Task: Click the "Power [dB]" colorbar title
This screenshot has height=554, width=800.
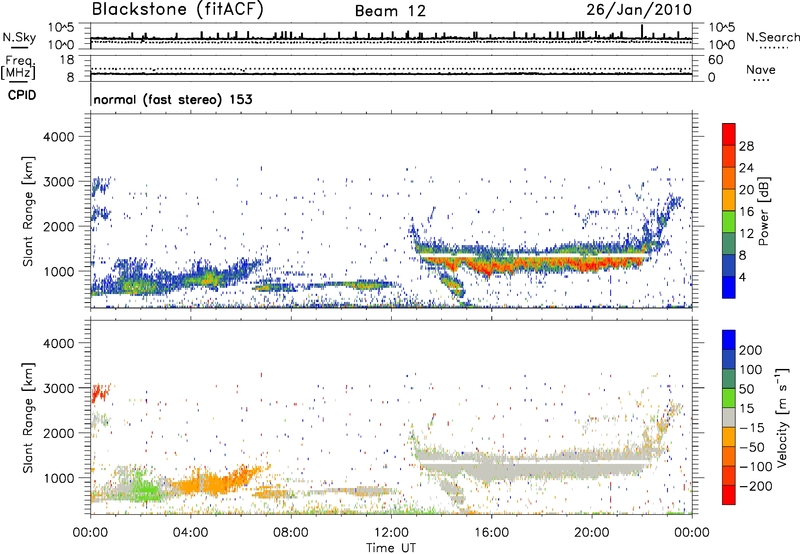Action: (x=763, y=211)
